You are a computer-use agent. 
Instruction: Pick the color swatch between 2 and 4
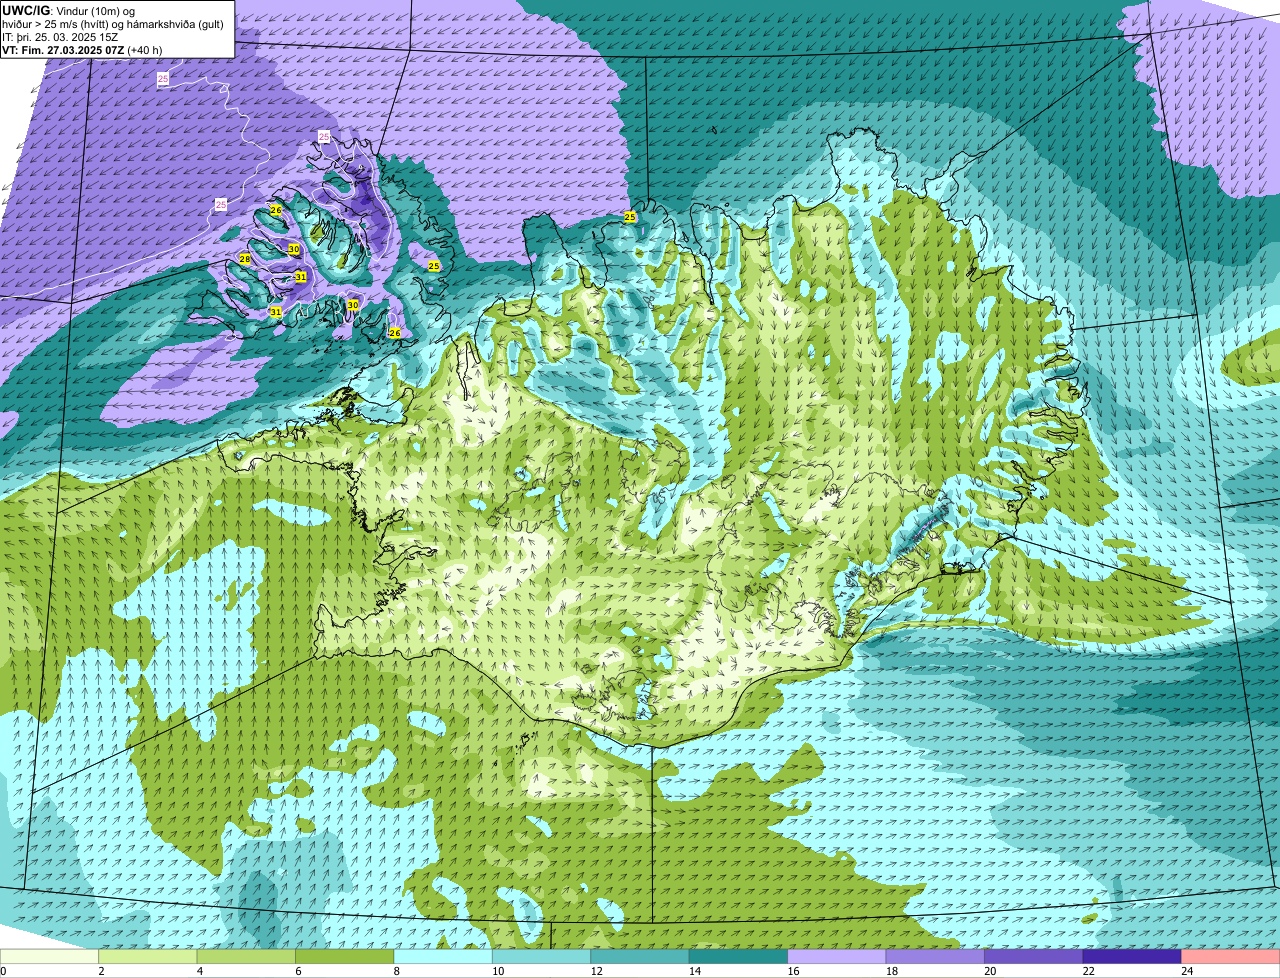point(148,956)
